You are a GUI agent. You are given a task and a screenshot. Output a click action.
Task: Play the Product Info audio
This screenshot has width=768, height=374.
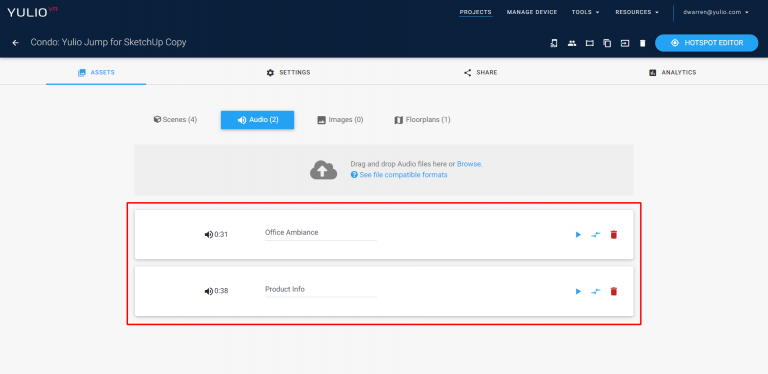[578, 291]
